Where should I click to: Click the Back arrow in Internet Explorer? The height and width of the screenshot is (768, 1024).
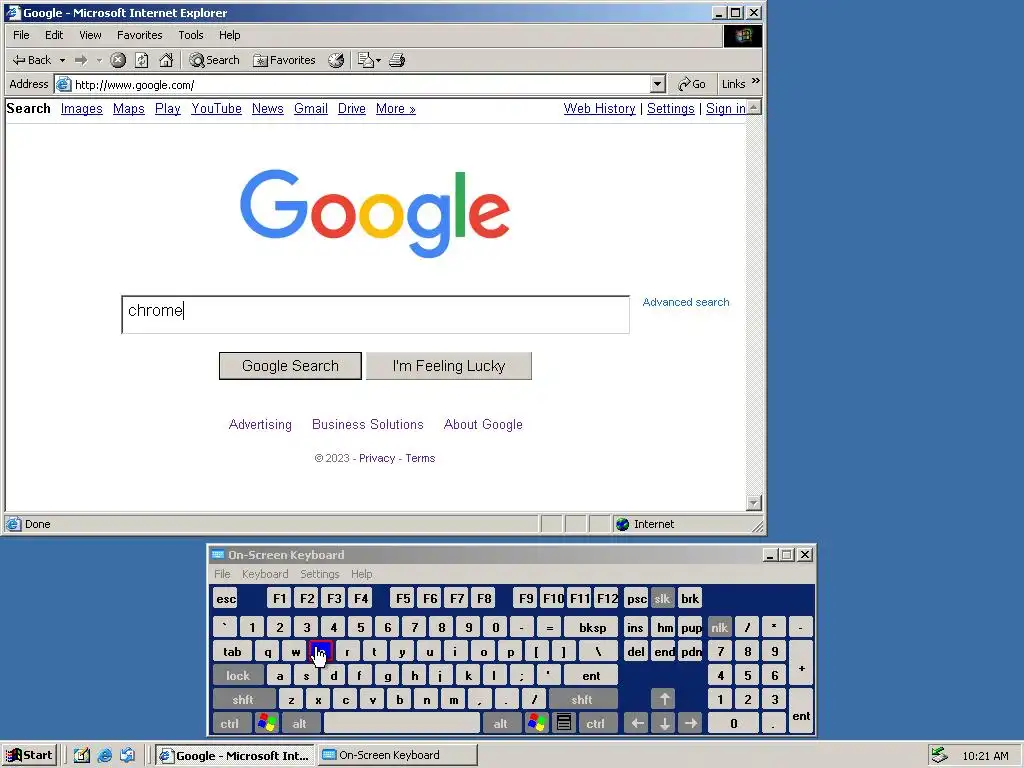tap(31, 60)
